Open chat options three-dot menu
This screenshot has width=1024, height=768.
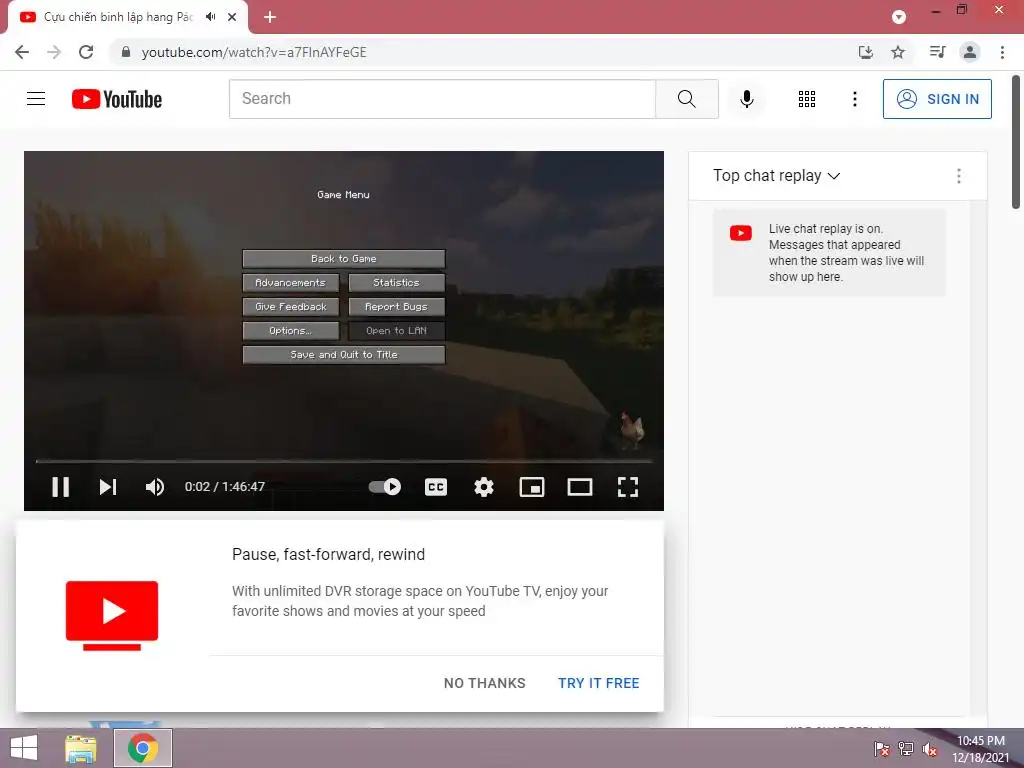click(x=958, y=176)
